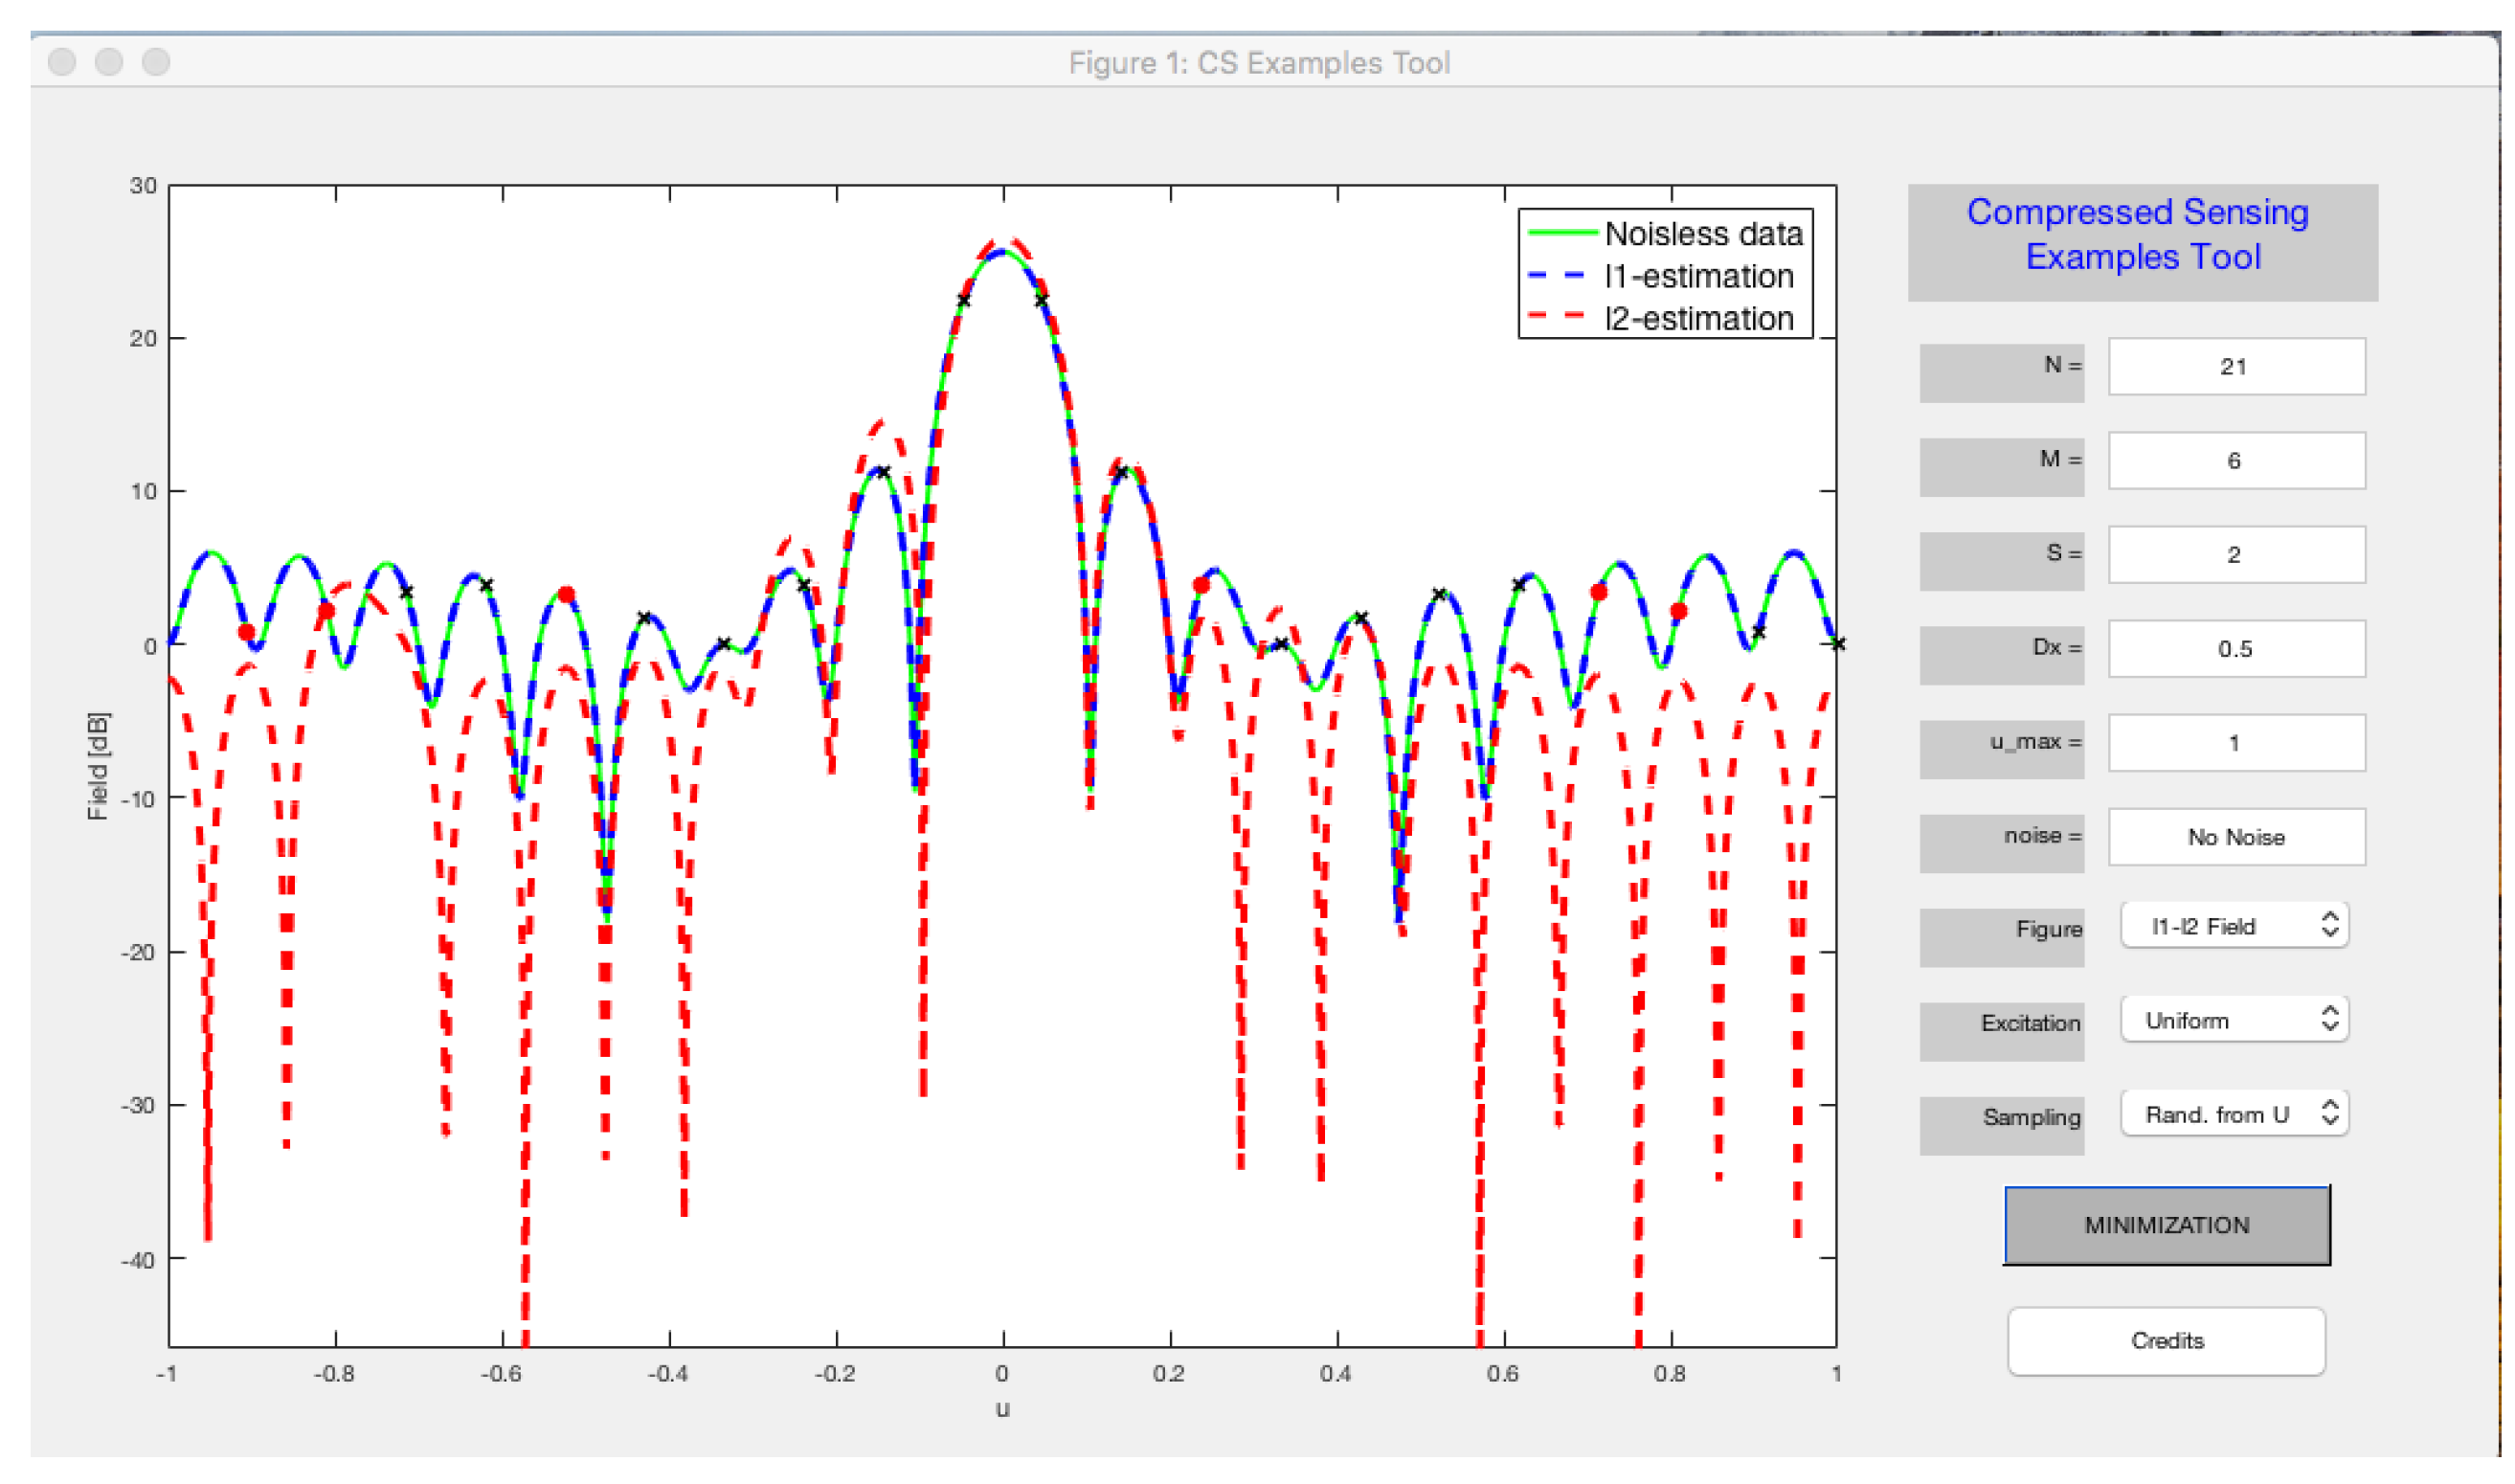Click the N input field containing 21

(2236, 366)
